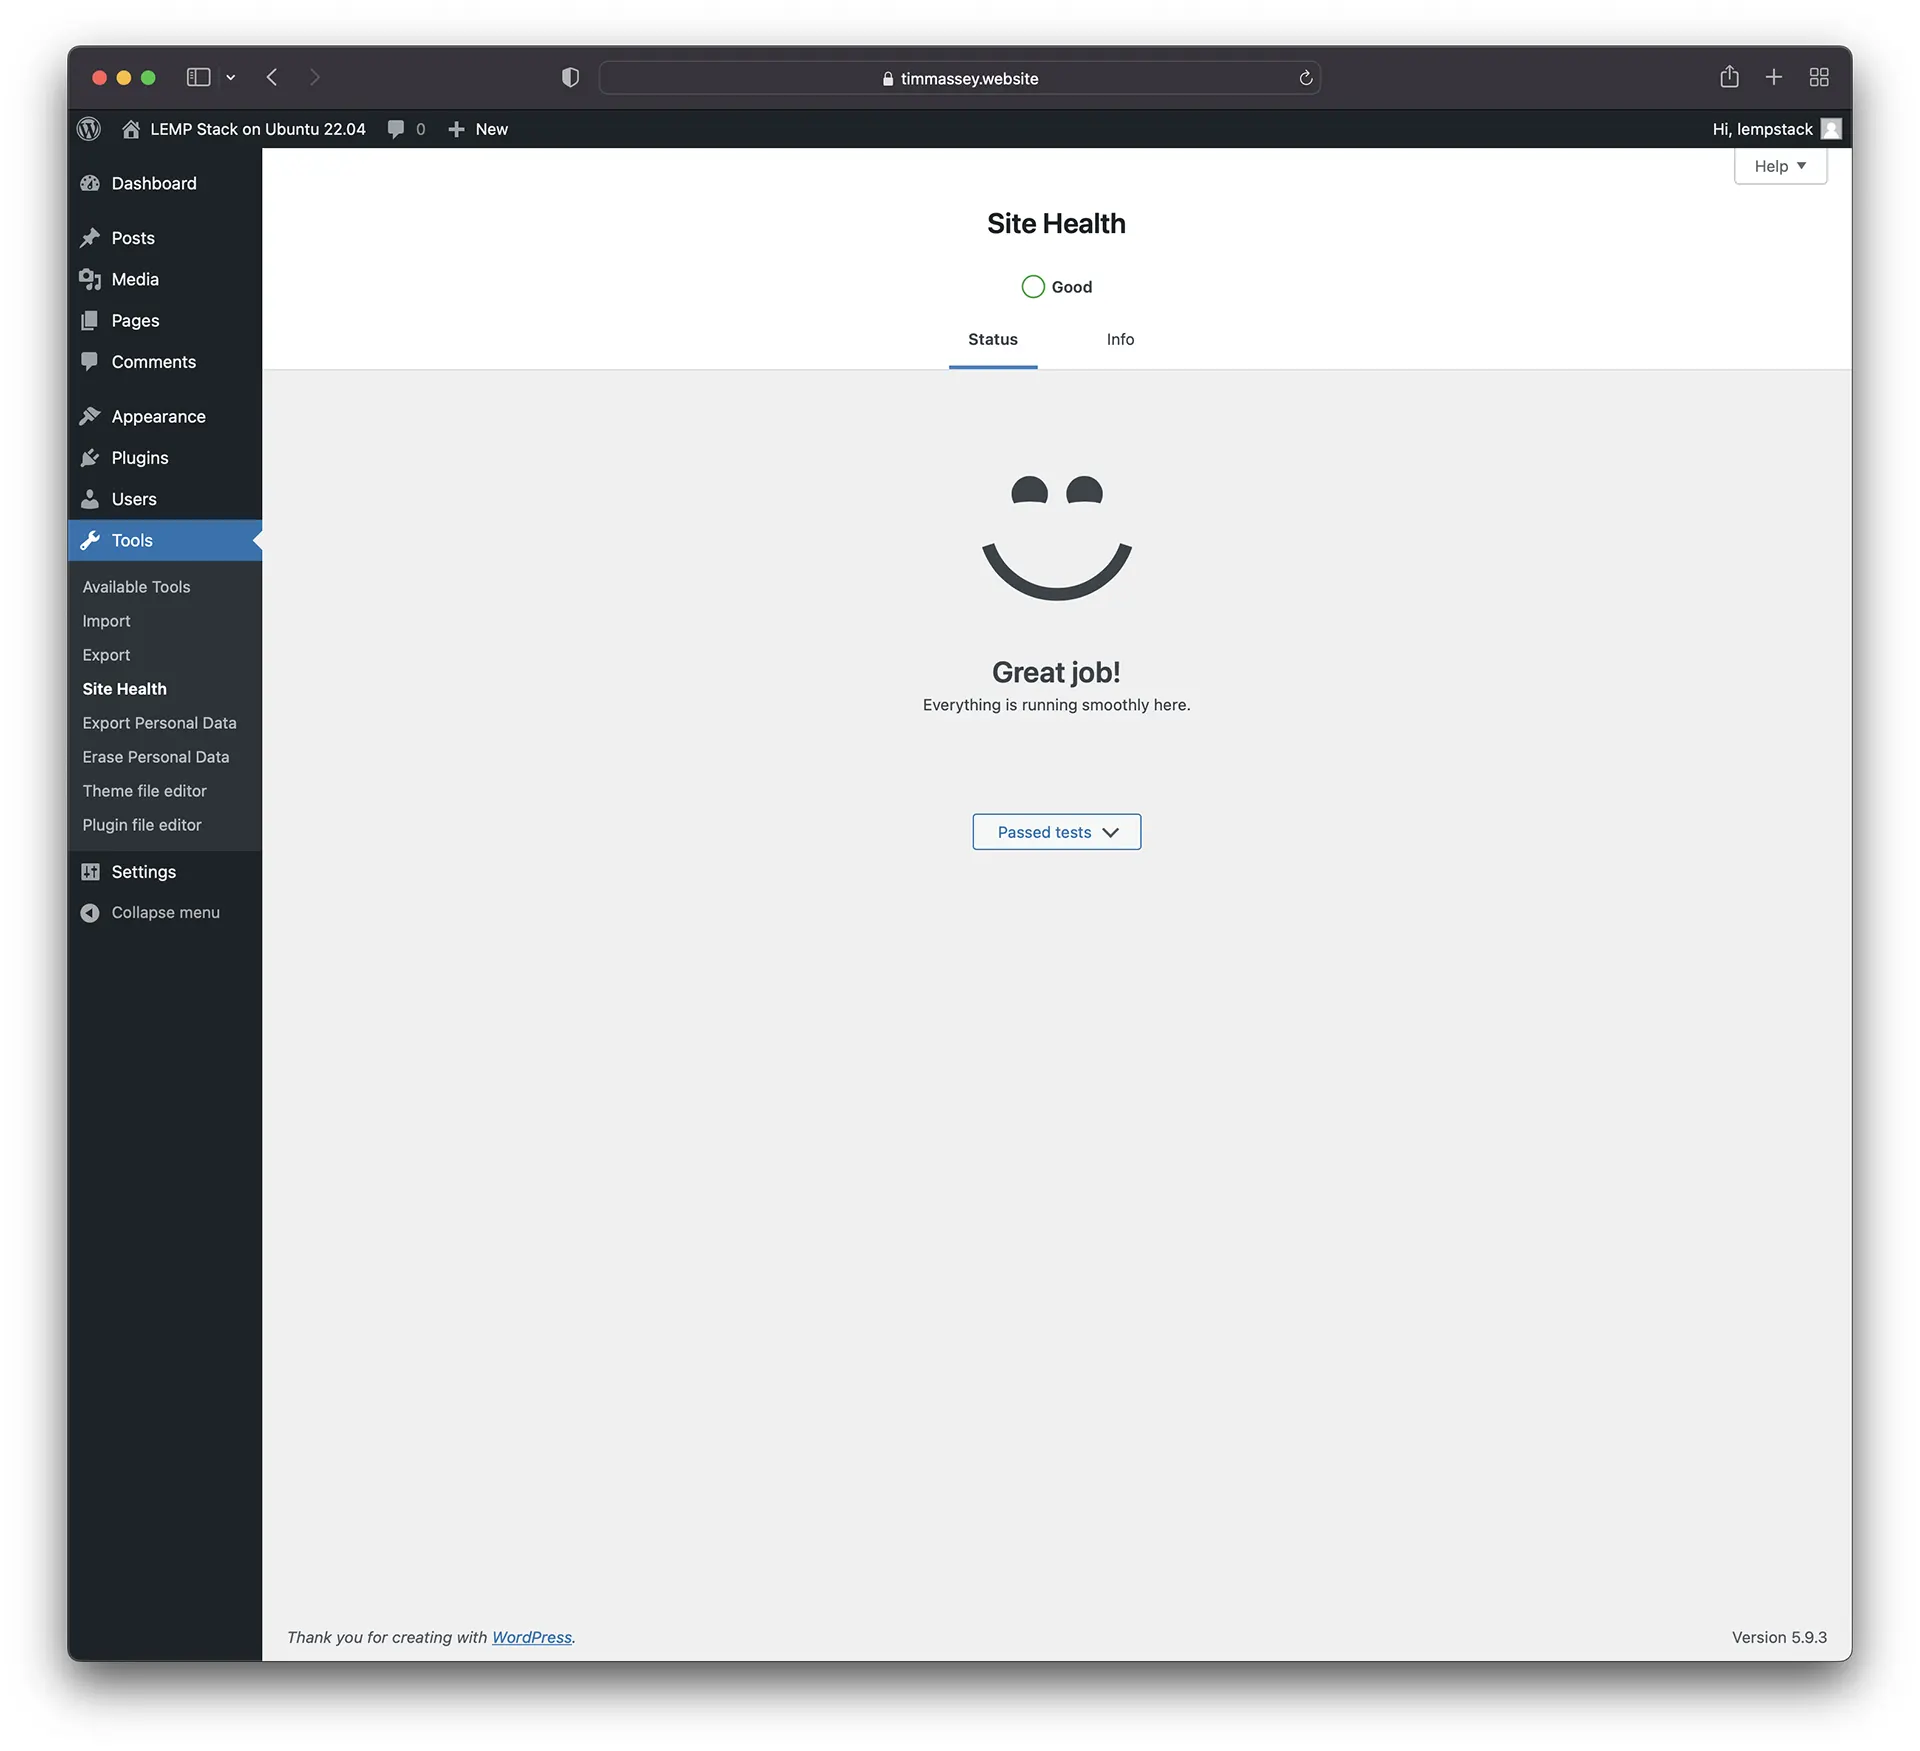Open the Help dropdown panel

click(1780, 166)
